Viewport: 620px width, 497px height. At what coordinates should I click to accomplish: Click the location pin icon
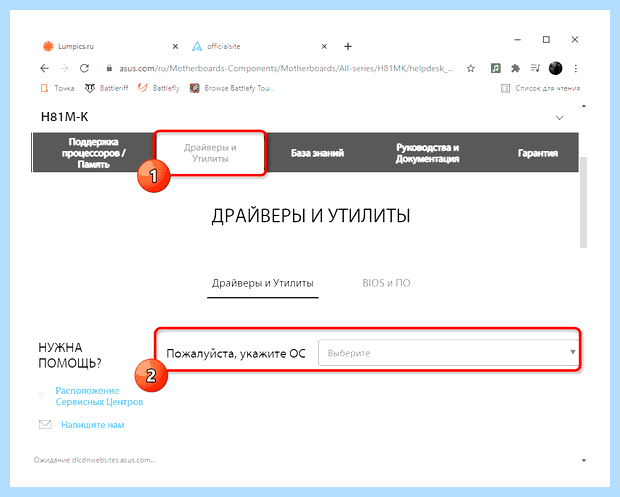click(42, 395)
